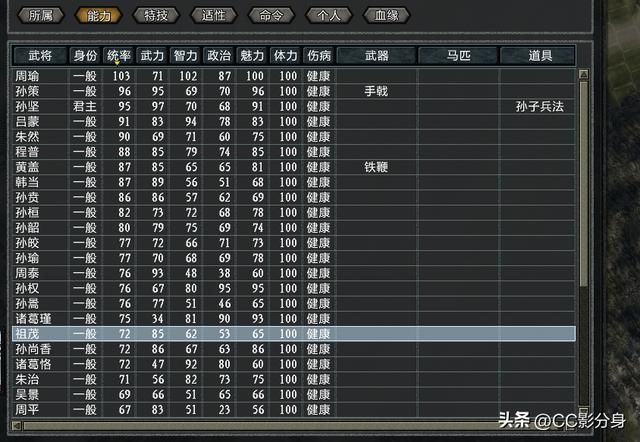Select officer 孙权 in the list
640x442 pixels.
(x=294, y=288)
